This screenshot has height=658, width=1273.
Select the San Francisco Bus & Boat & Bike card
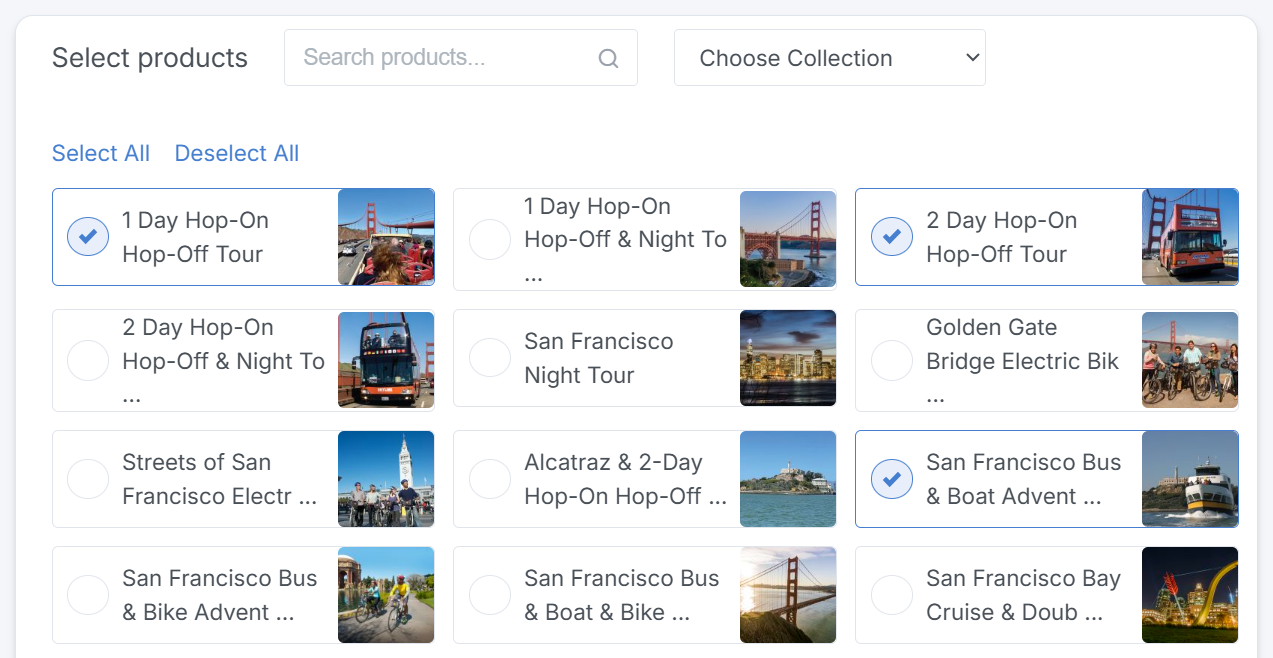click(620, 595)
